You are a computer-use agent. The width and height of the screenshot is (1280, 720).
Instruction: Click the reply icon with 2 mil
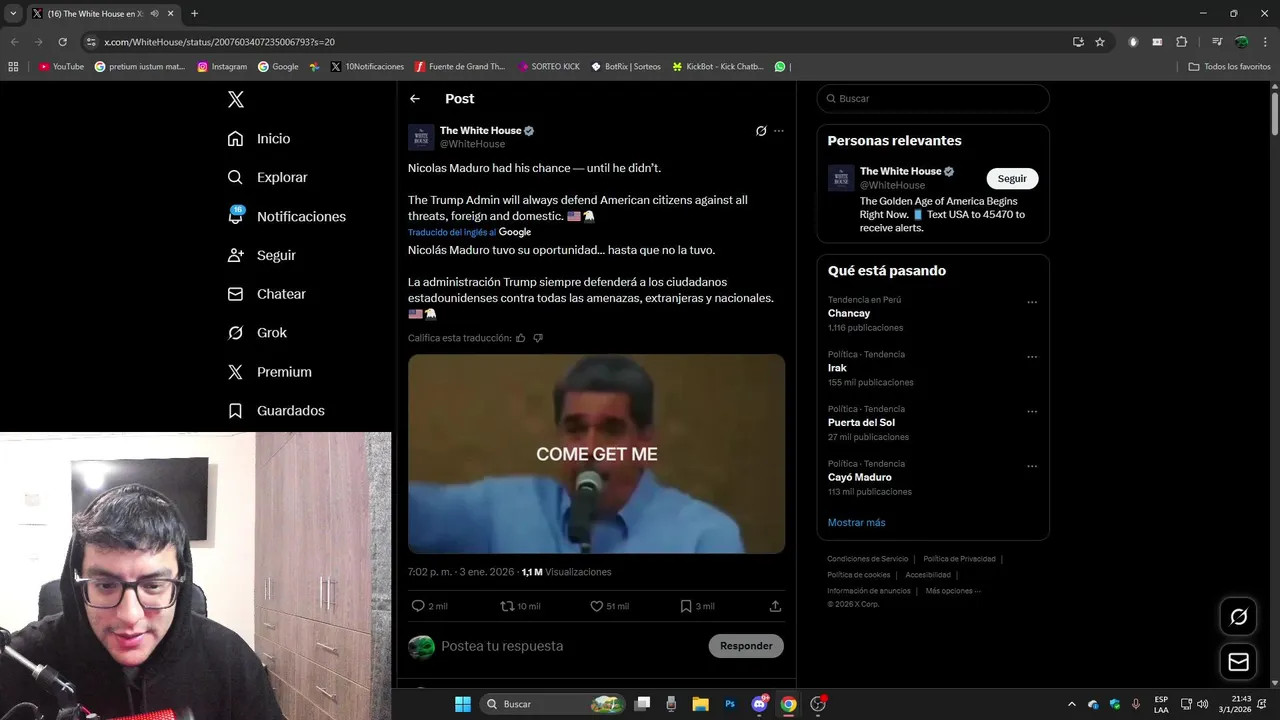point(418,606)
